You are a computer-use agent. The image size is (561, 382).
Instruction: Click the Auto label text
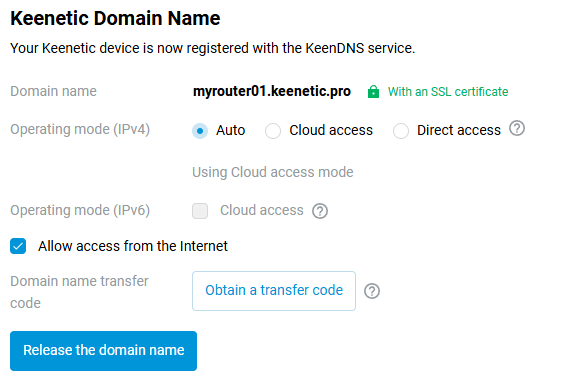(x=230, y=130)
